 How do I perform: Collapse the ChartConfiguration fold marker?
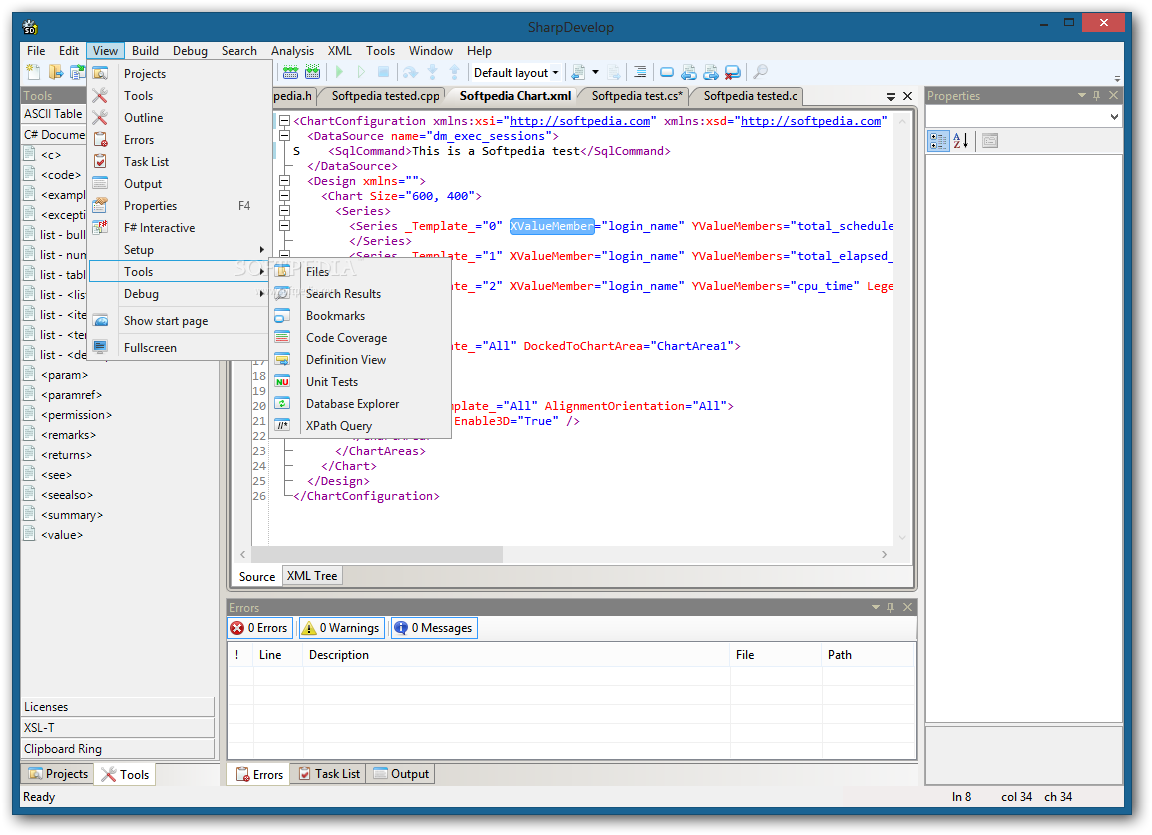click(x=284, y=120)
